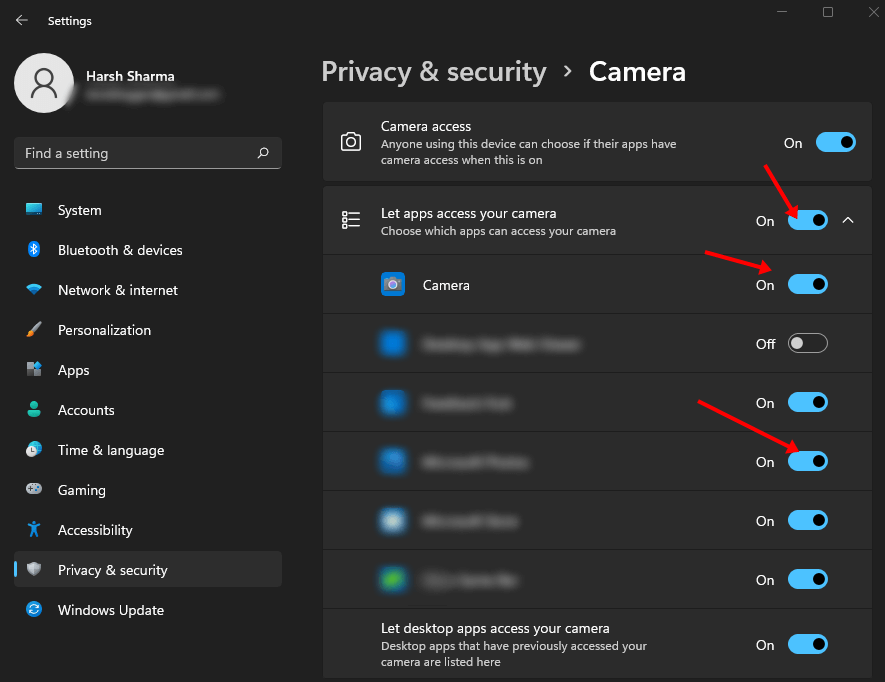
Task: Open the Accounts settings page
Action: tap(86, 410)
